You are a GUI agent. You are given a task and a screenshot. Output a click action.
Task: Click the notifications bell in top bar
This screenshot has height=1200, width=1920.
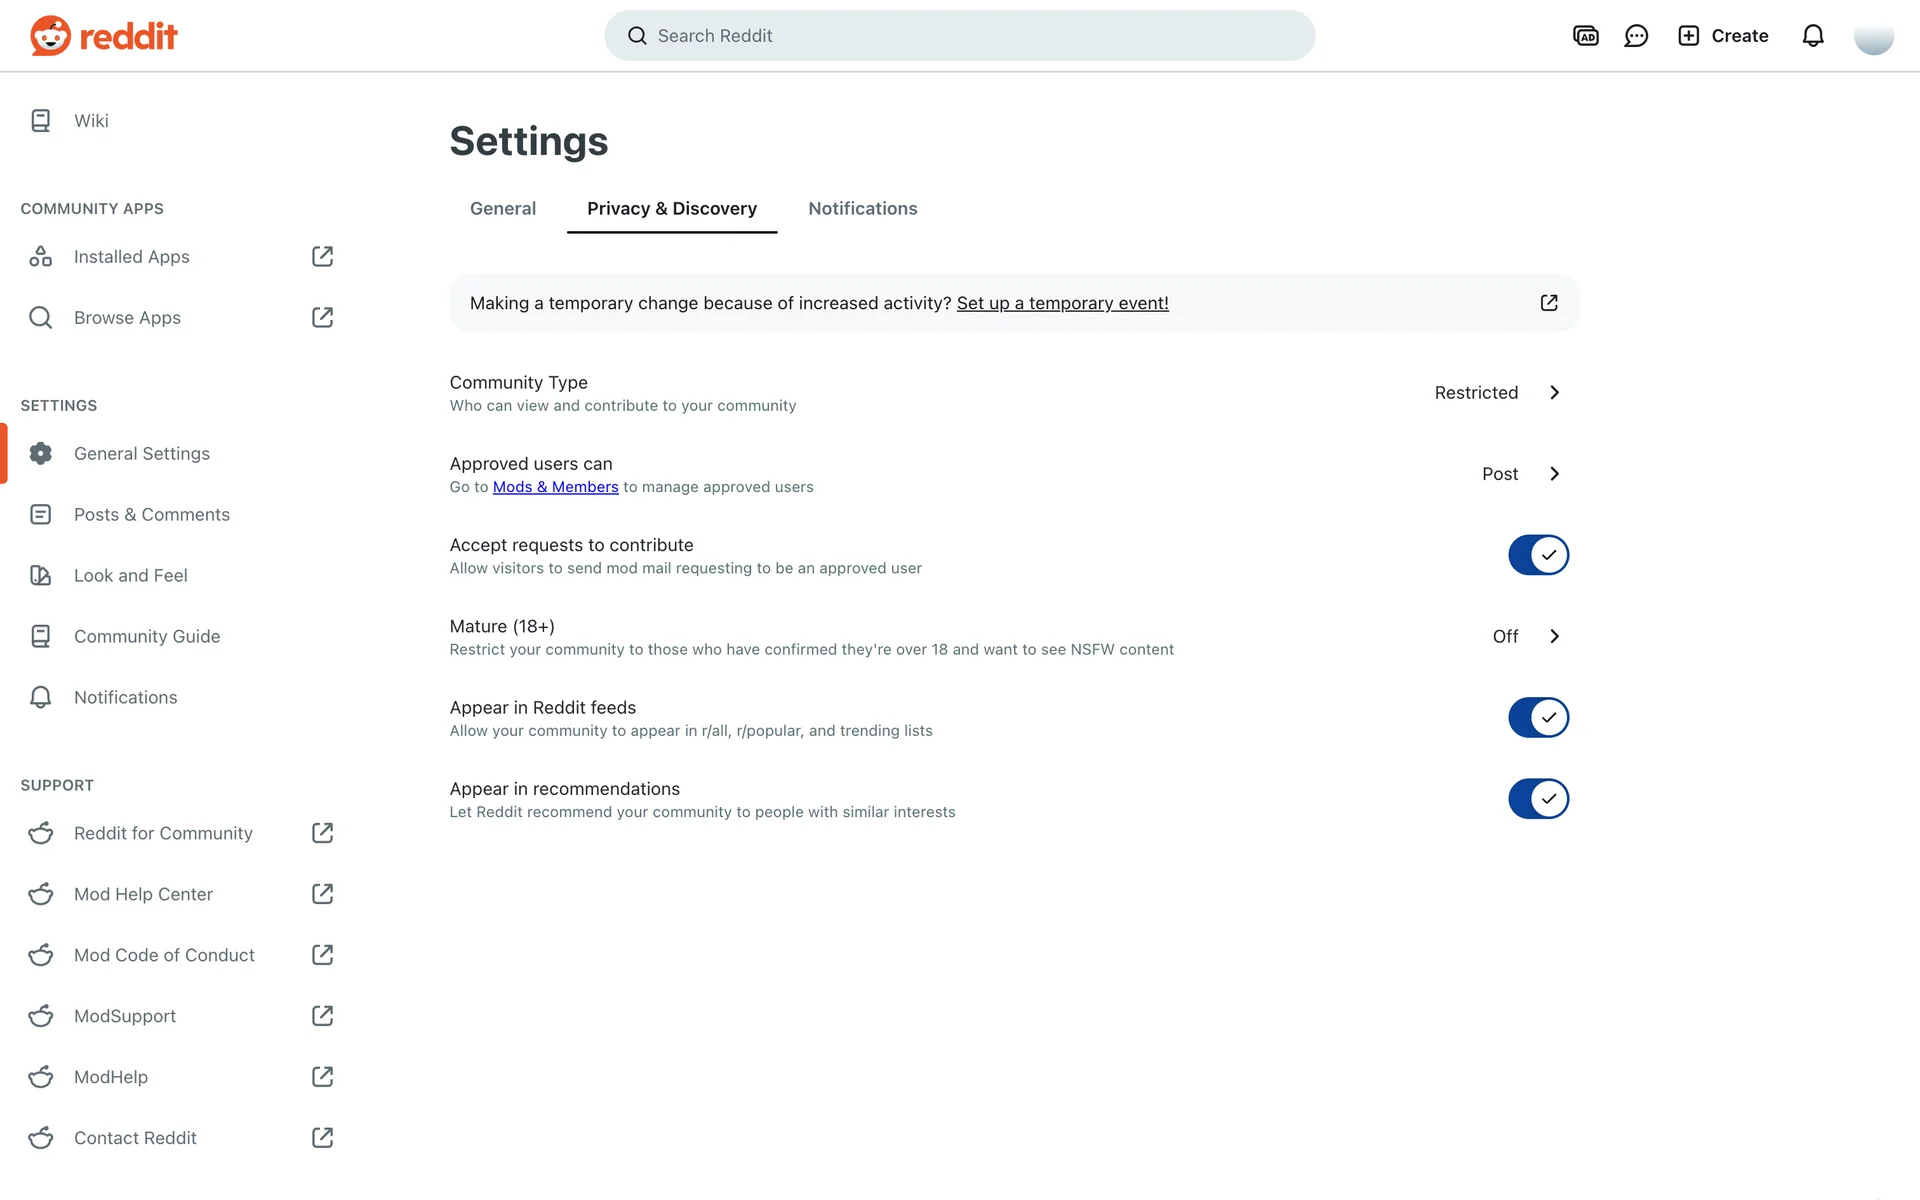(1813, 36)
